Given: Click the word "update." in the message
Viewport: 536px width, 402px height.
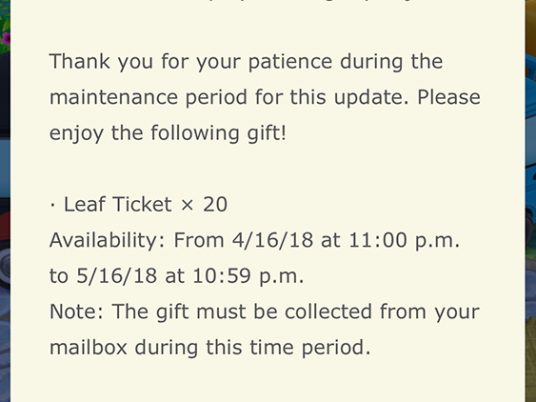Looking at the screenshot, I should [x=371, y=98].
